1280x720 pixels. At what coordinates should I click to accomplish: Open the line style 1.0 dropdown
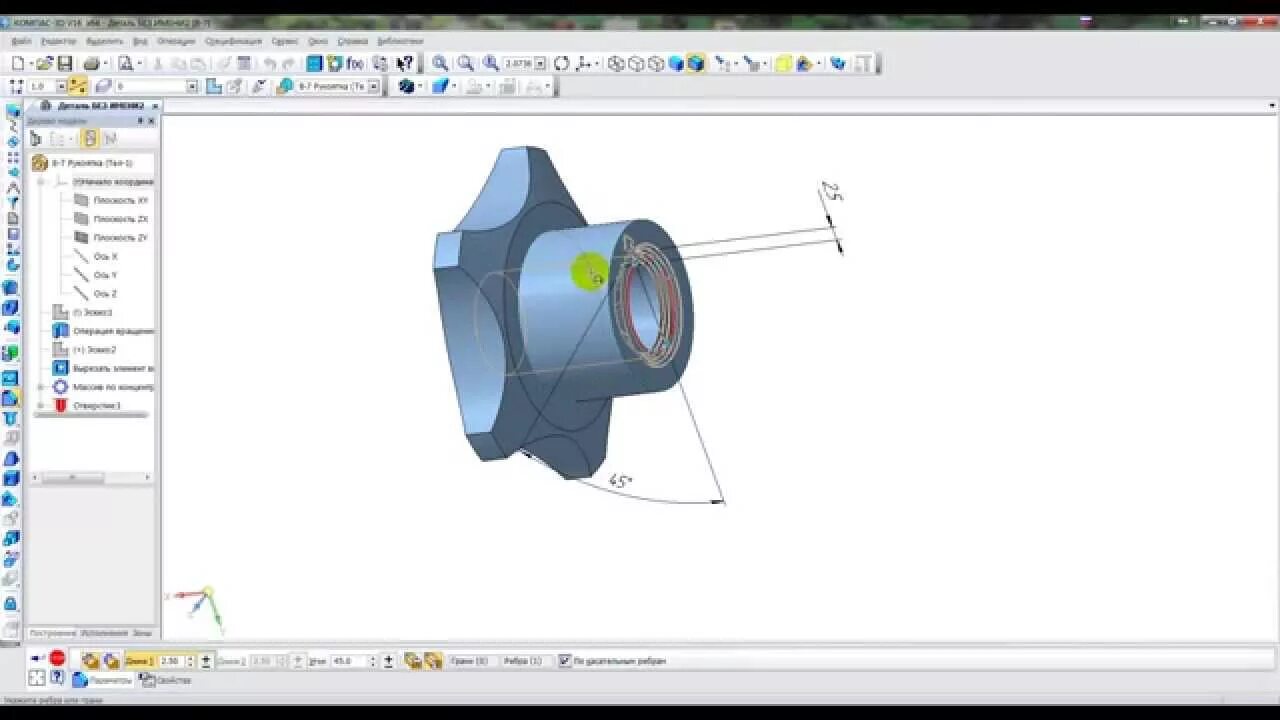62,87
